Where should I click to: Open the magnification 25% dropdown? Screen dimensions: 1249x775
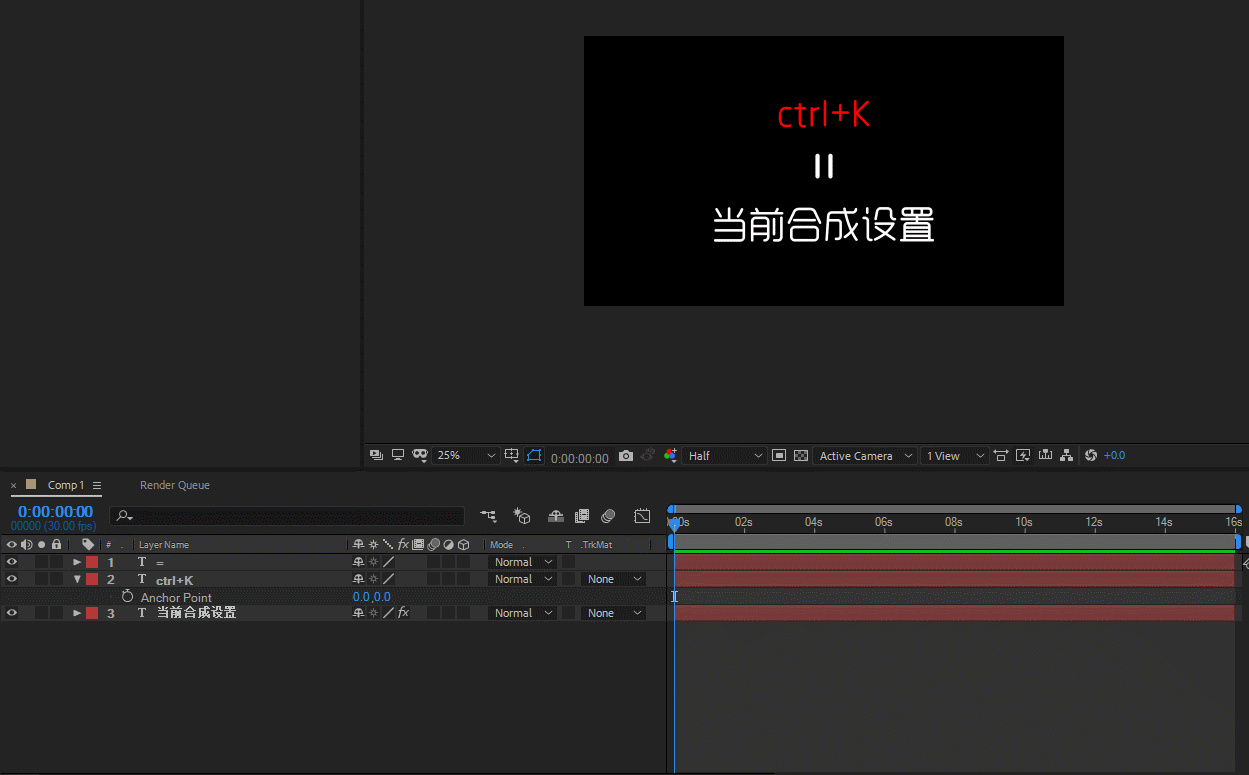pyautogui.click(x=466, y=455)
